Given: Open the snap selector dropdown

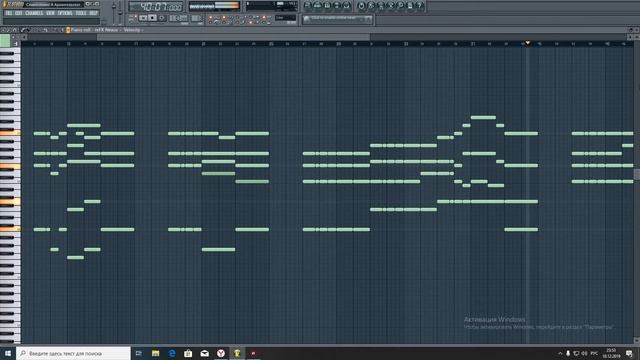Looking at the screenshot, I should (286, 18).
